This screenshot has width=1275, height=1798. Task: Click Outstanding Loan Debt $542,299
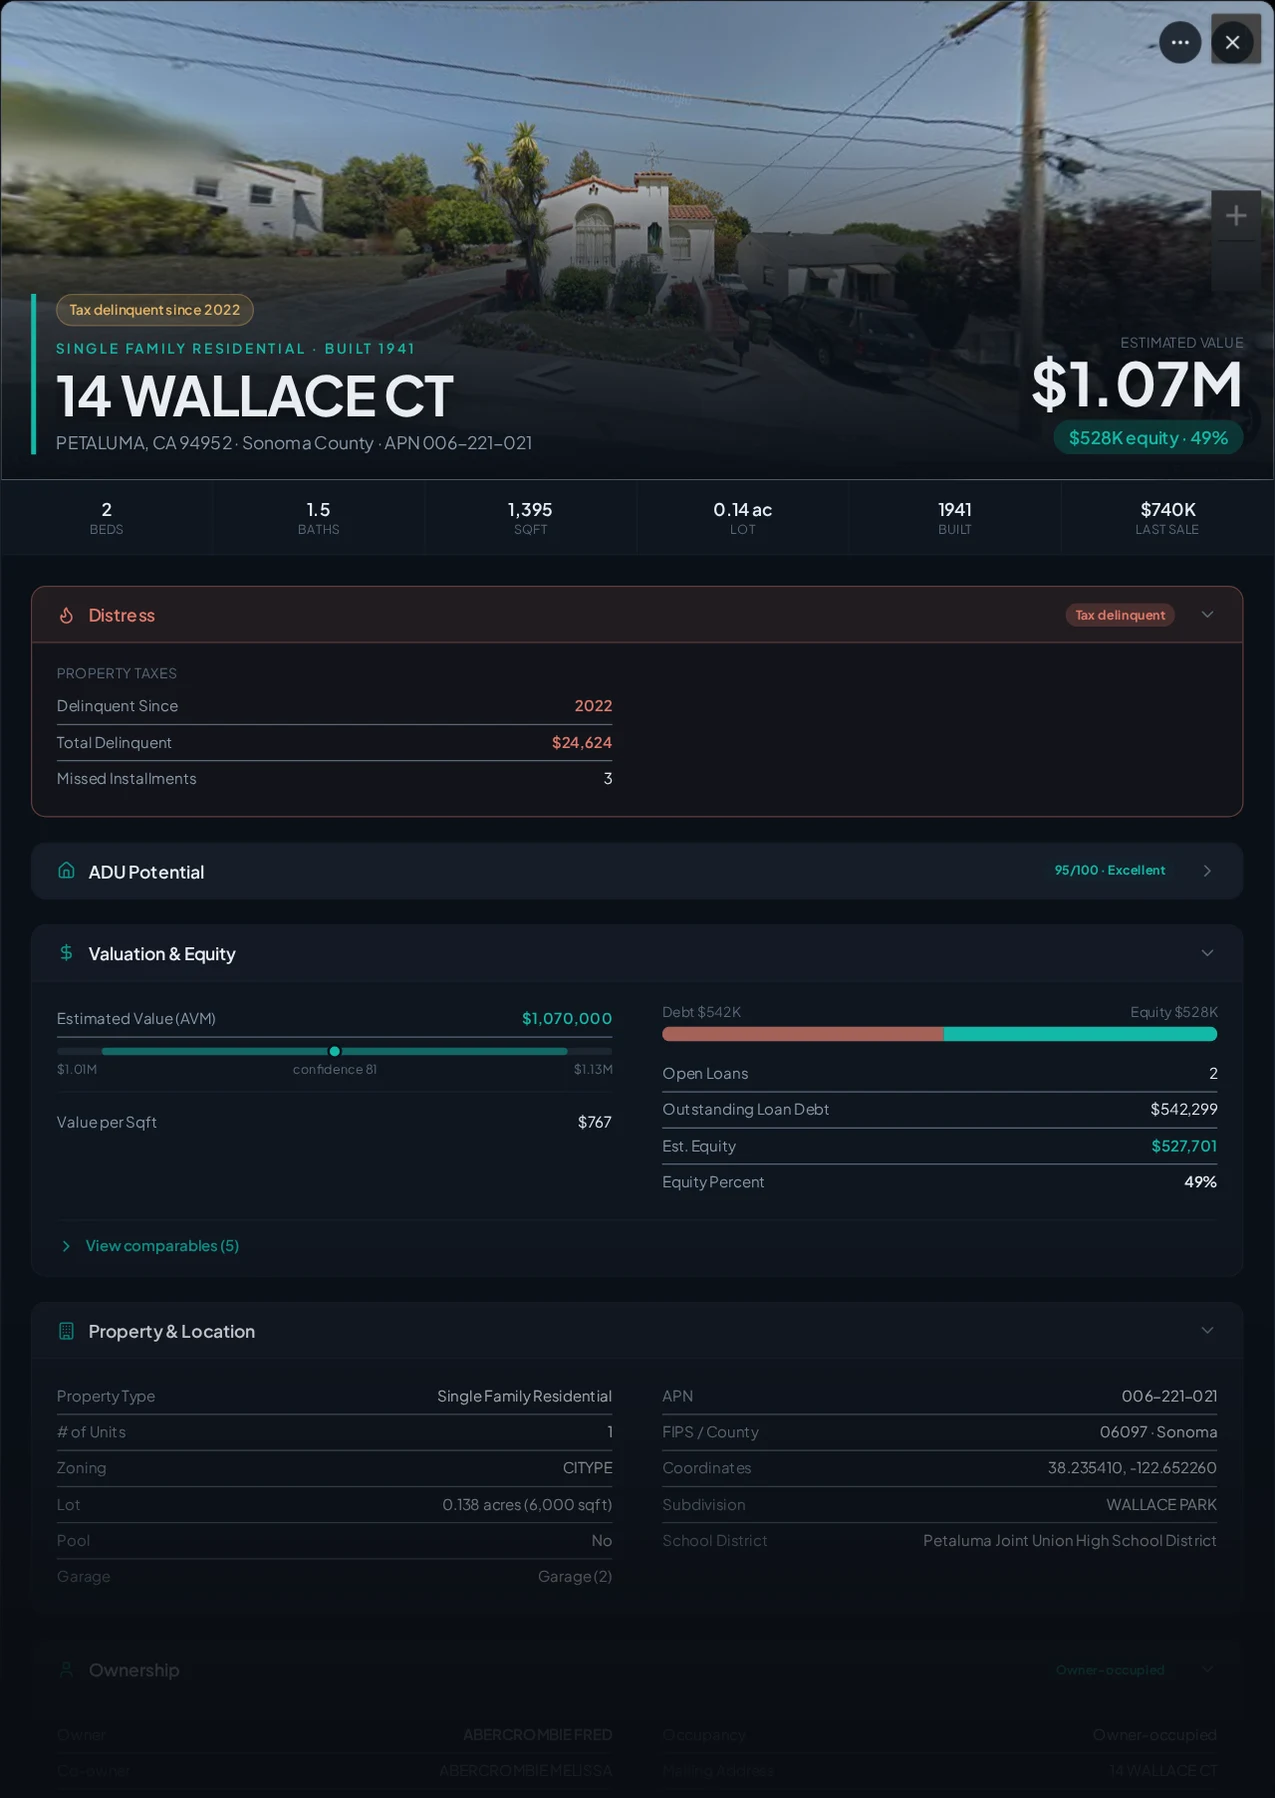pos(1184,1109)
